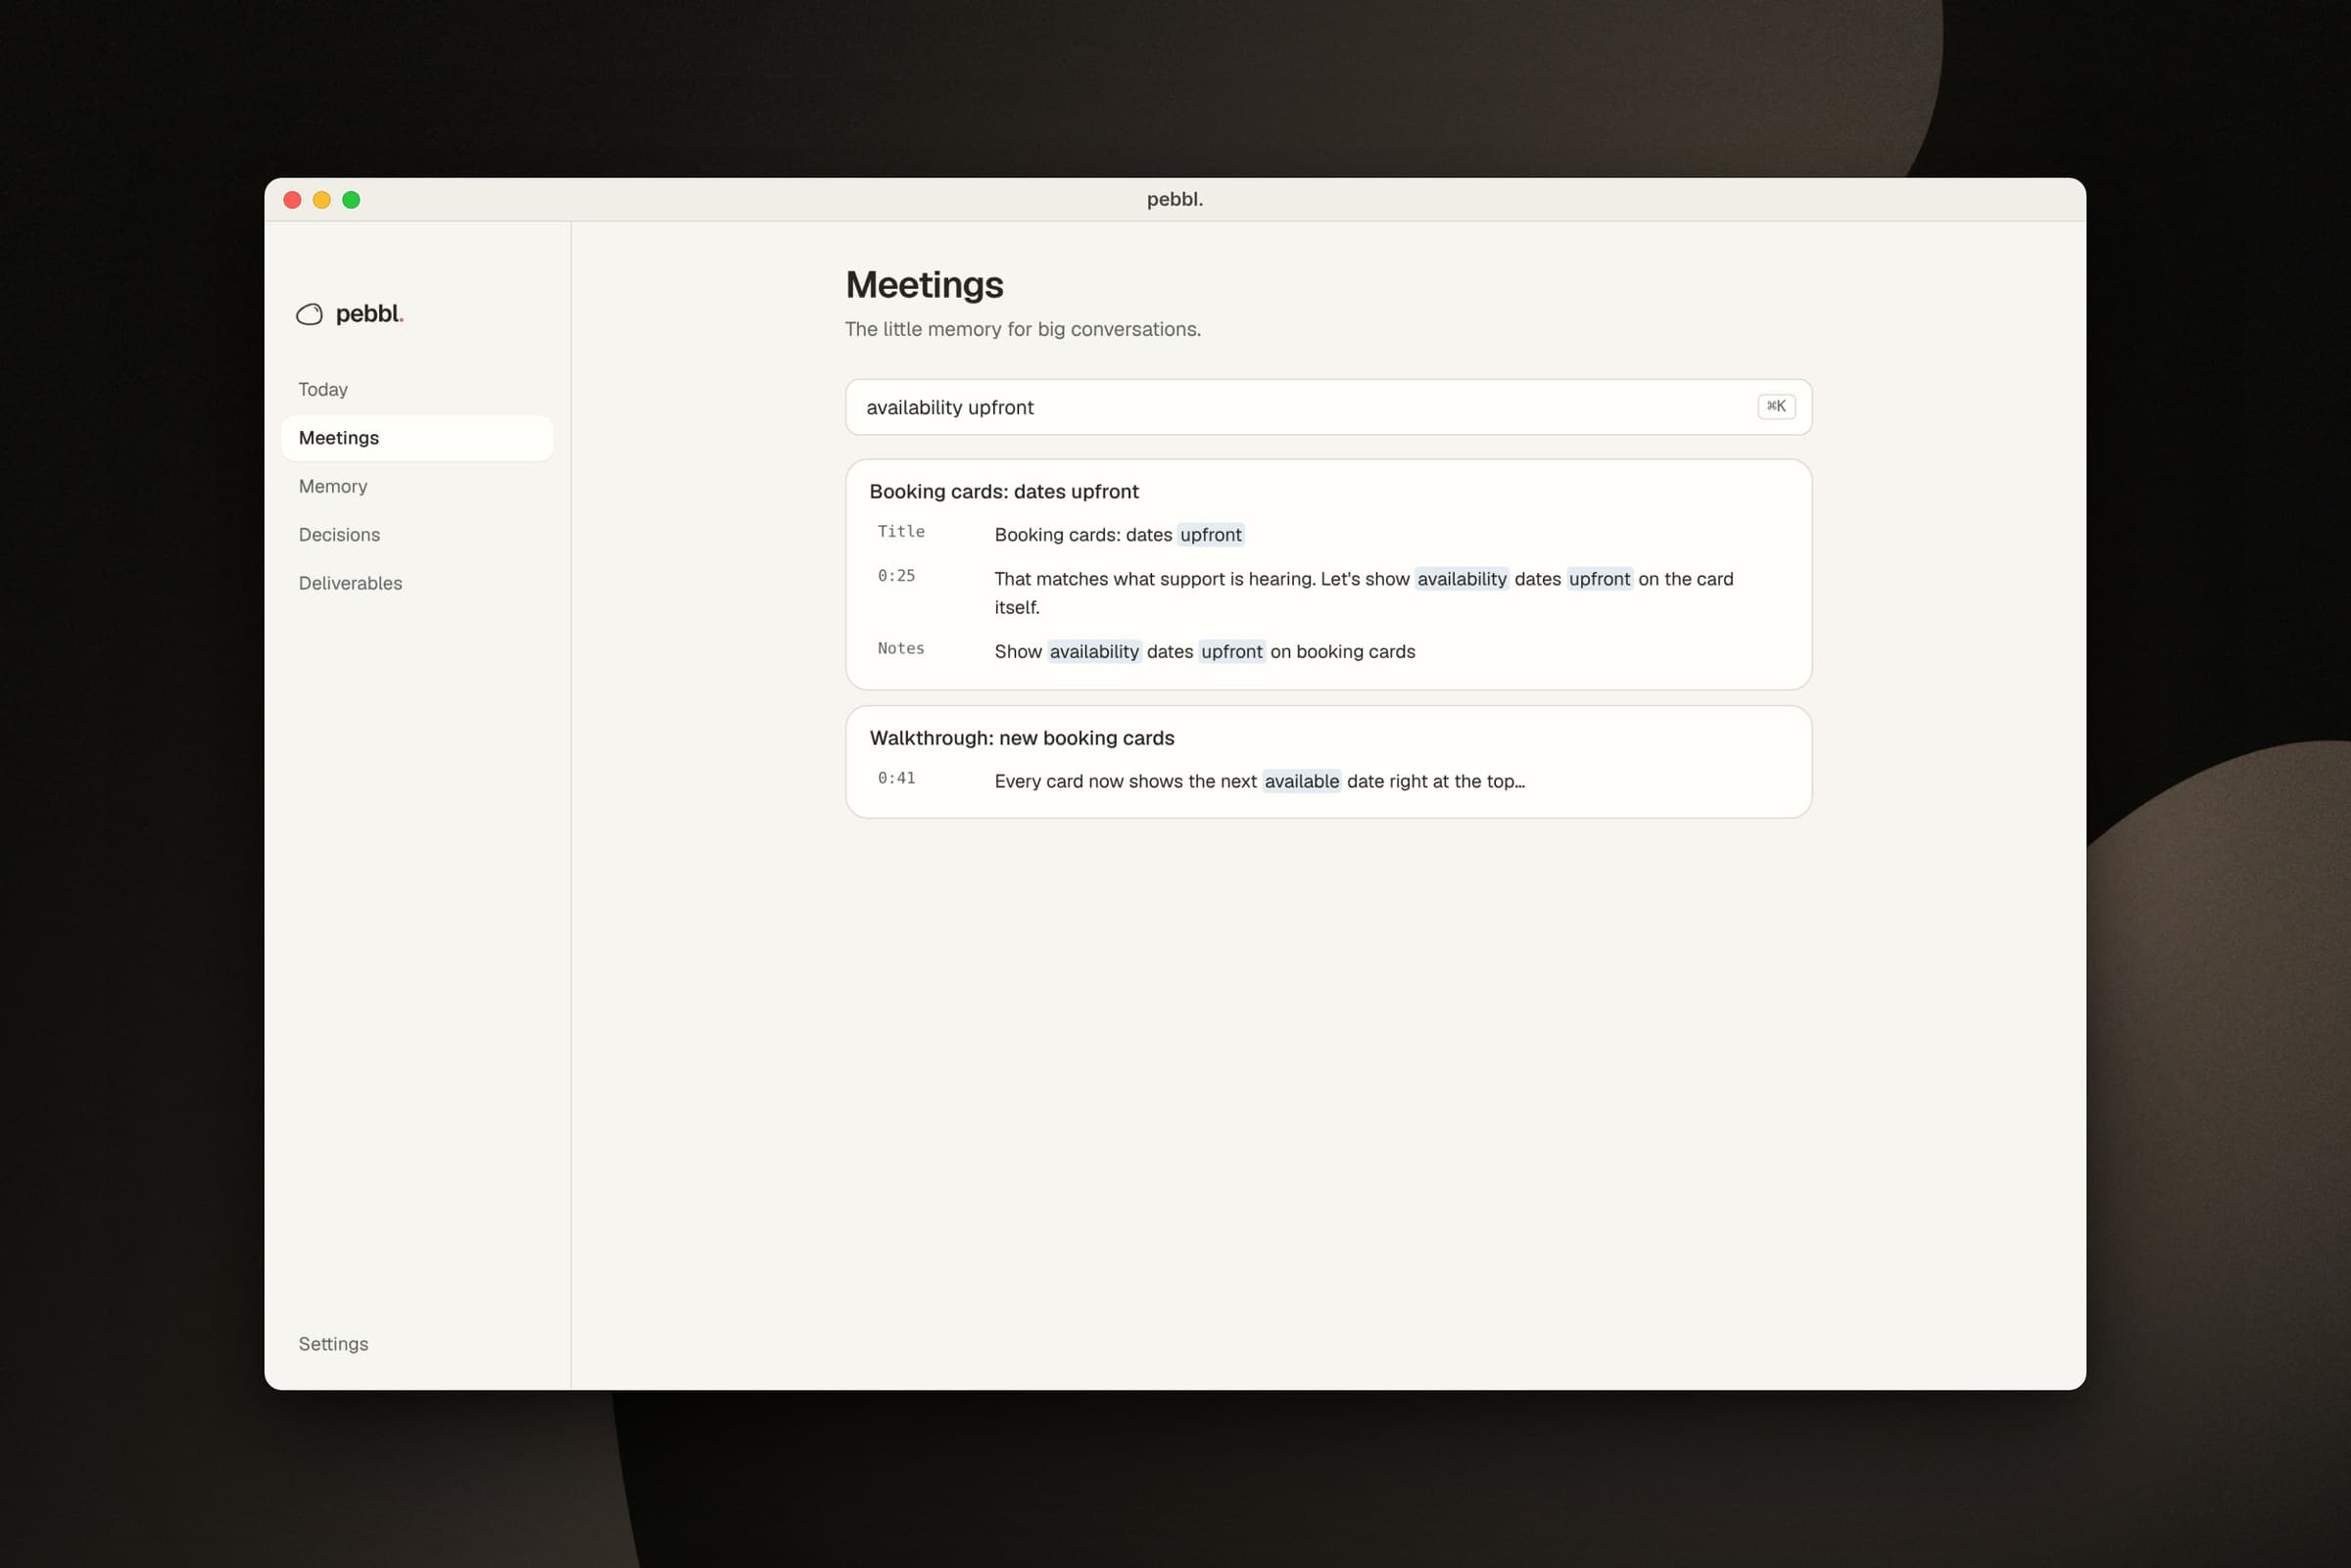Select Meetings in the sidebar
This screenshot has width=2351, height=1568.
(417, 438)
